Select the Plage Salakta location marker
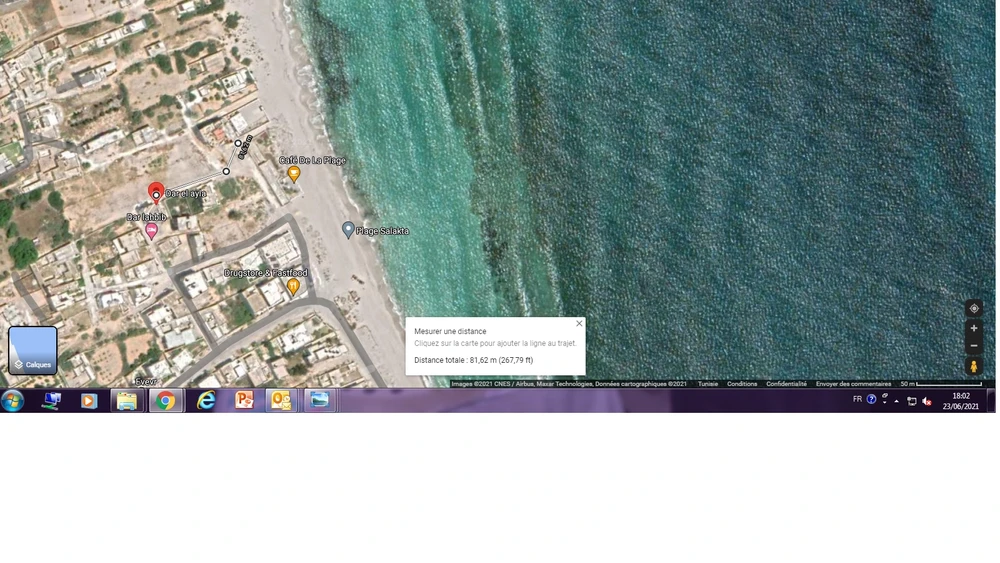 click(x=348, y=230)
